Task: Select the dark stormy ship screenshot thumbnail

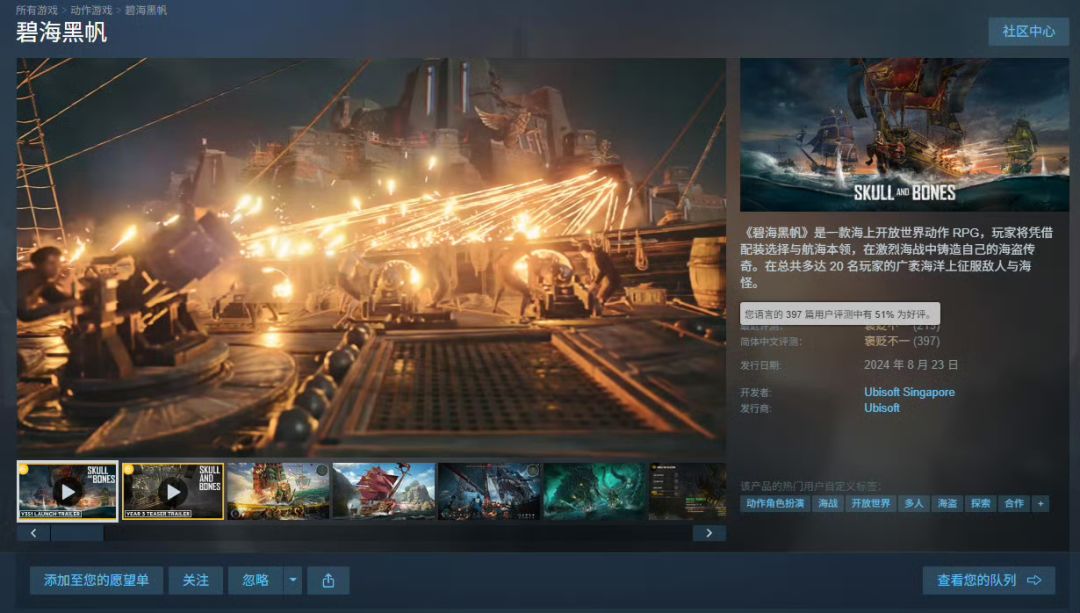Action: coord(489,491)
